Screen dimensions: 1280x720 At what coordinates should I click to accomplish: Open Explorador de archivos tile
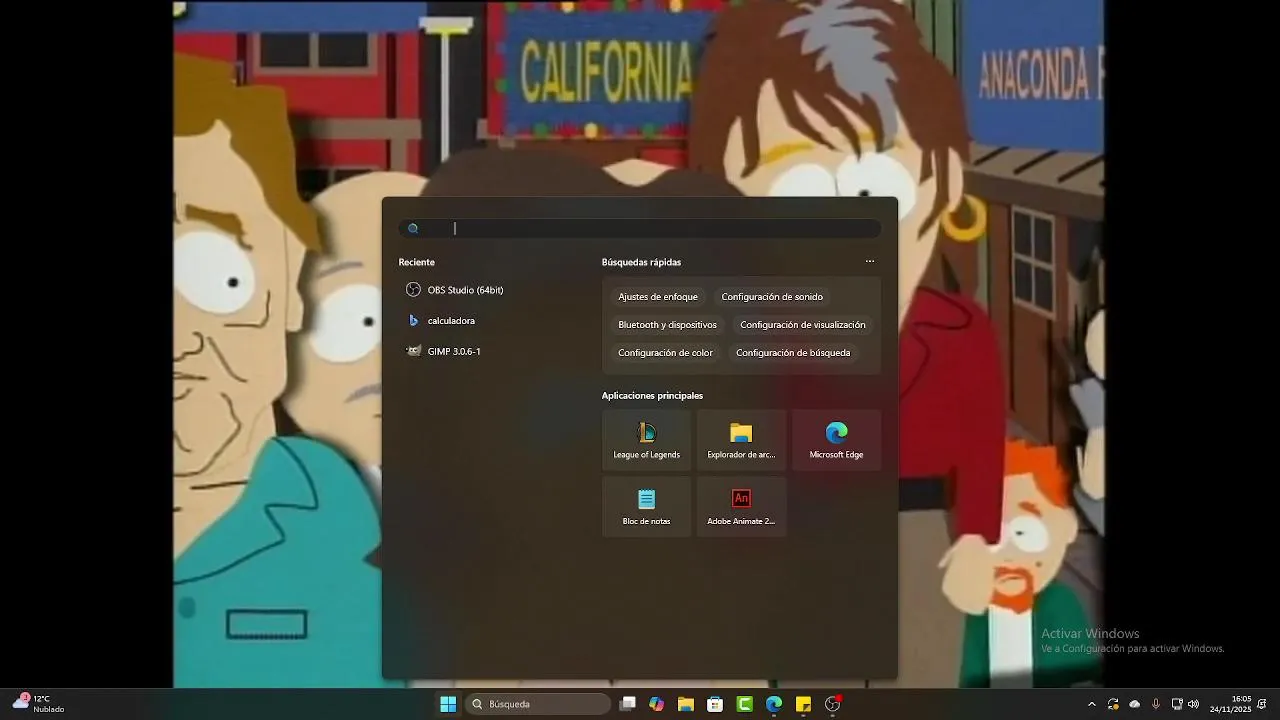(741, 440)
